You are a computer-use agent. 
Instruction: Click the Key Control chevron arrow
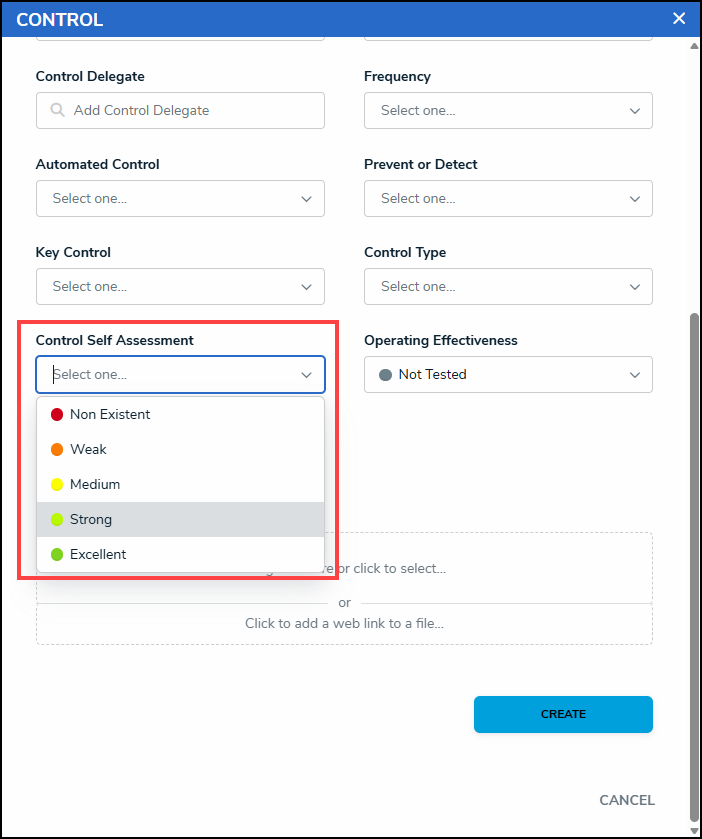pos(306,287)
